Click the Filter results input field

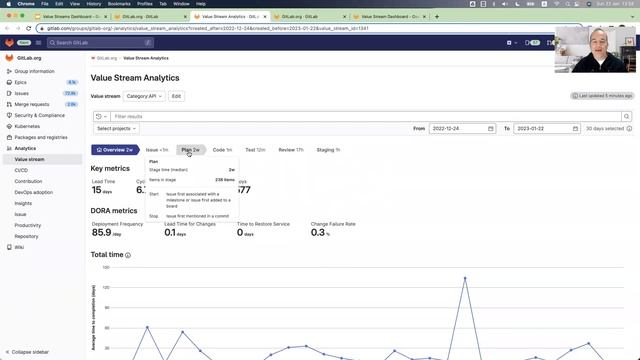(x=366, y=116)
